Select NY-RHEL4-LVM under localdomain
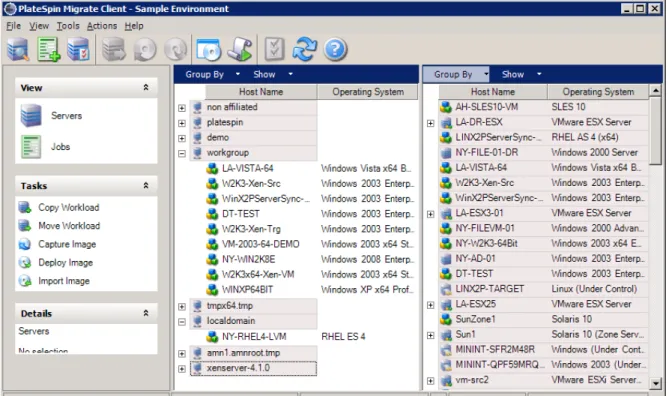Image resolution: width=669 pixels, height=396 pixels. [x=254, y=337]
